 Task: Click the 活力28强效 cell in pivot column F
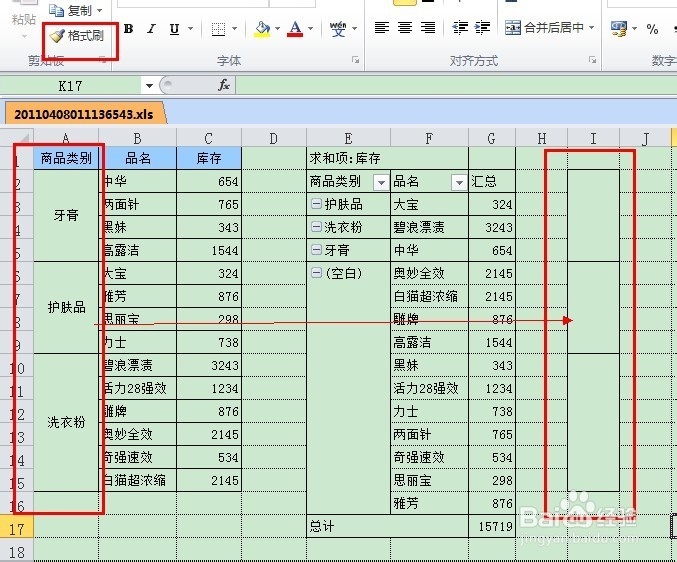point(429,388)
